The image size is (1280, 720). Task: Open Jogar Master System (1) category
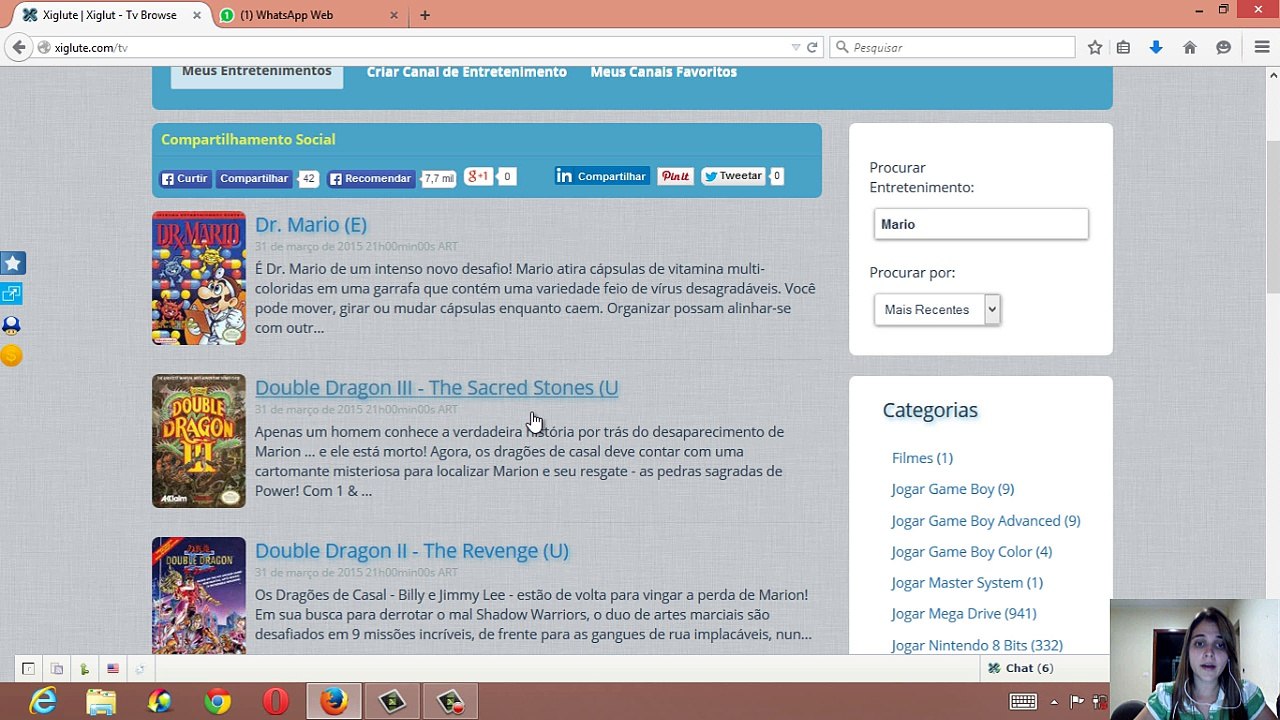click(x=967, y=583)
